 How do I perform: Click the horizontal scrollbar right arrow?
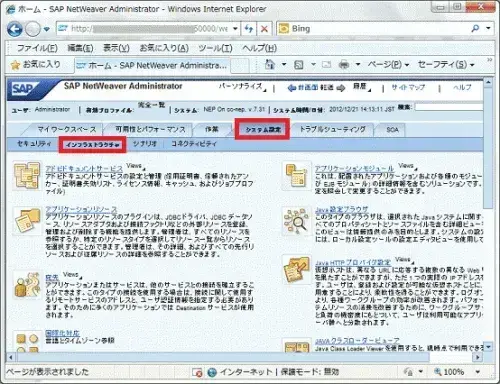click(x=478, y=357)
